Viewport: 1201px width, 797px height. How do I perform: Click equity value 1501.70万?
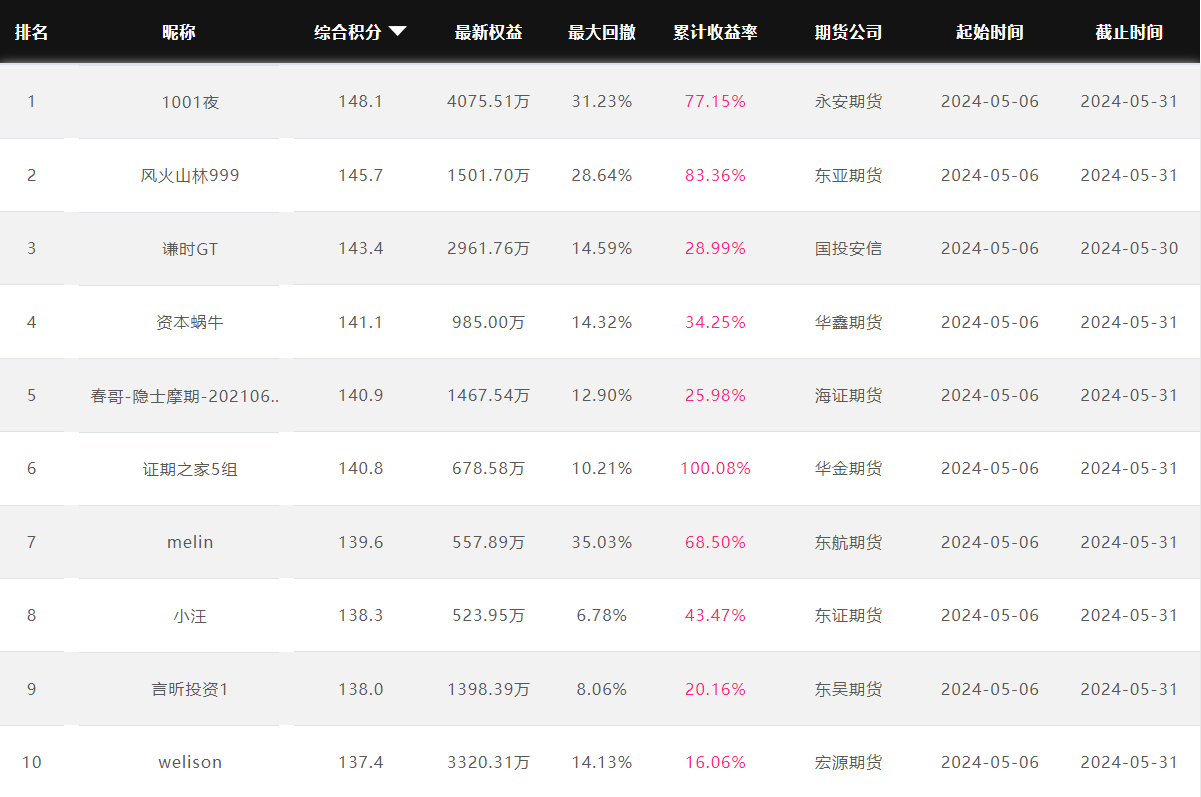pyautogui.click(x=488, y=175)
